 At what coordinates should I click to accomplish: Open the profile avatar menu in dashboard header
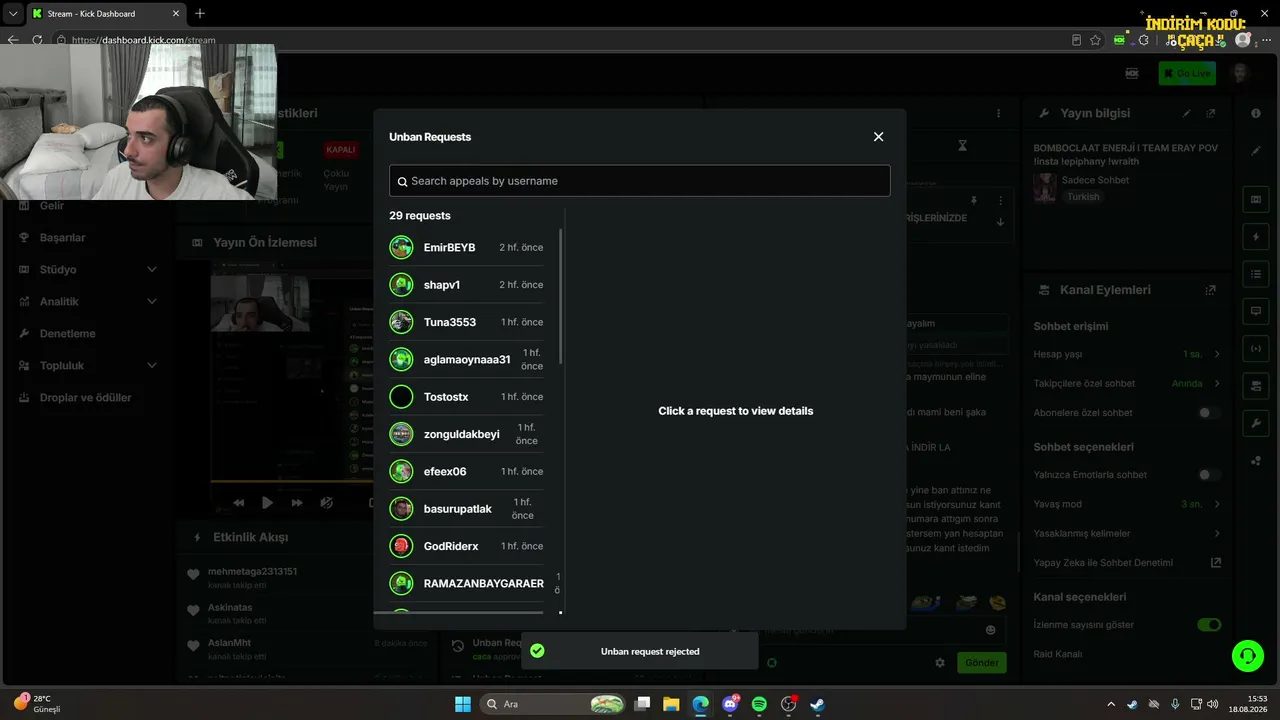(1240, 73)
